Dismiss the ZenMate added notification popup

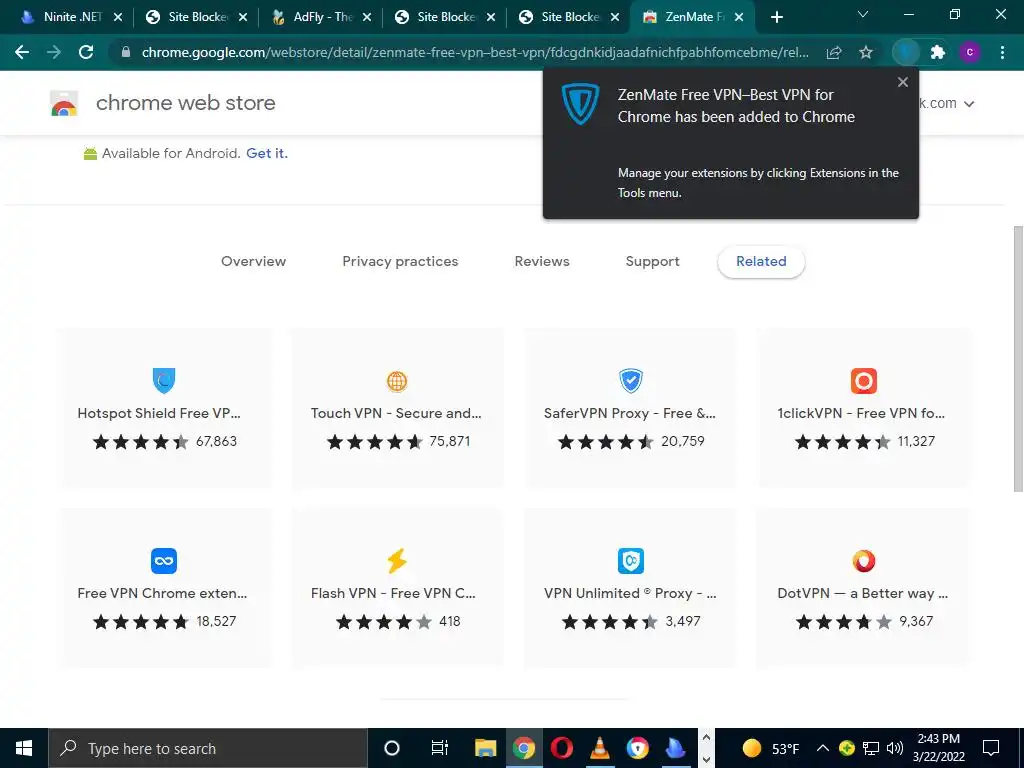point(903,82)
